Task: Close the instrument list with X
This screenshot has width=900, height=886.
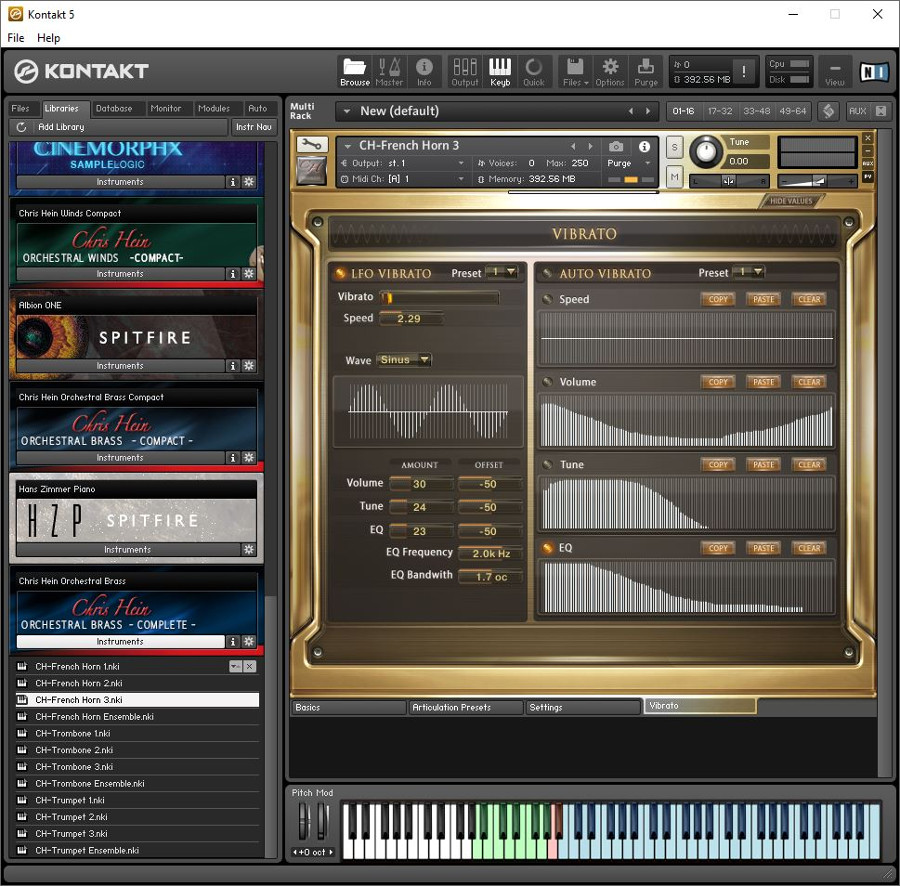Action: click(x=249, y=666)
